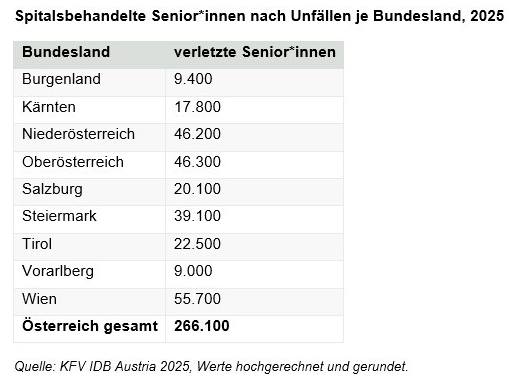Screen dimensions: 519x391
Task: Click the value 9.400 for Burgenland
Action: point(193,79)
